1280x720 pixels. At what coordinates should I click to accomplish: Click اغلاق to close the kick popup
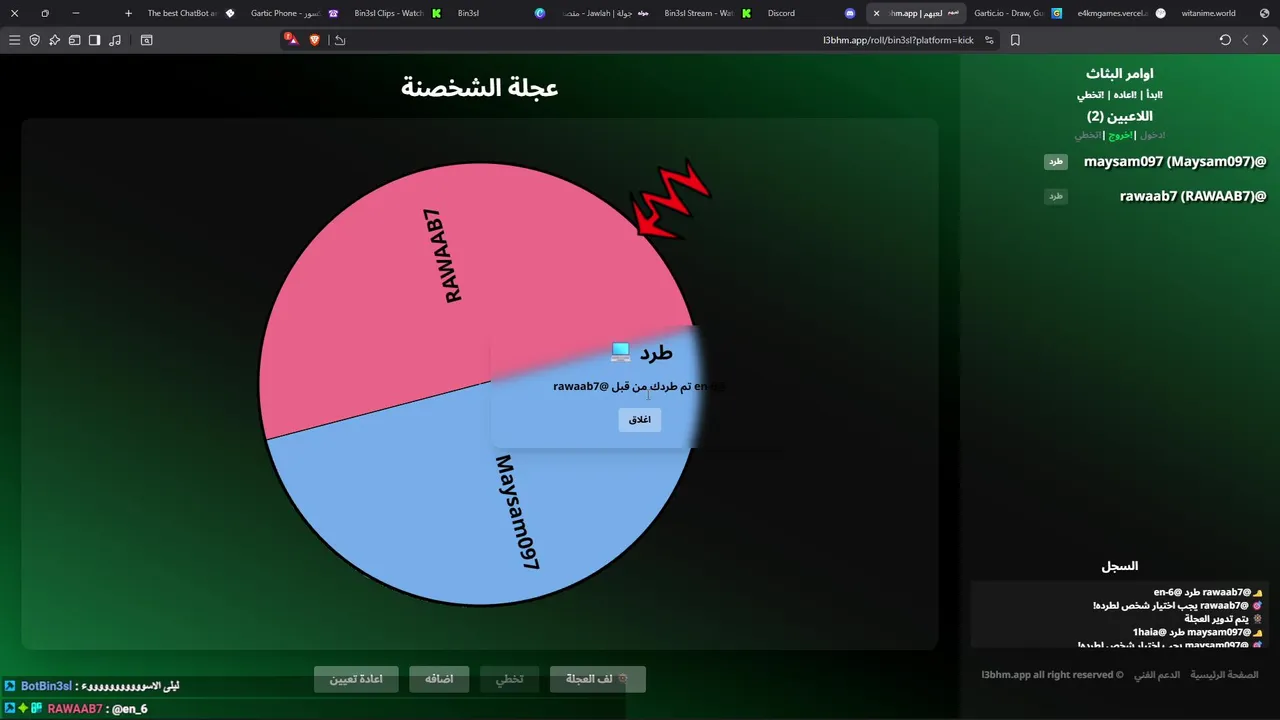click(x=640, y=420)
